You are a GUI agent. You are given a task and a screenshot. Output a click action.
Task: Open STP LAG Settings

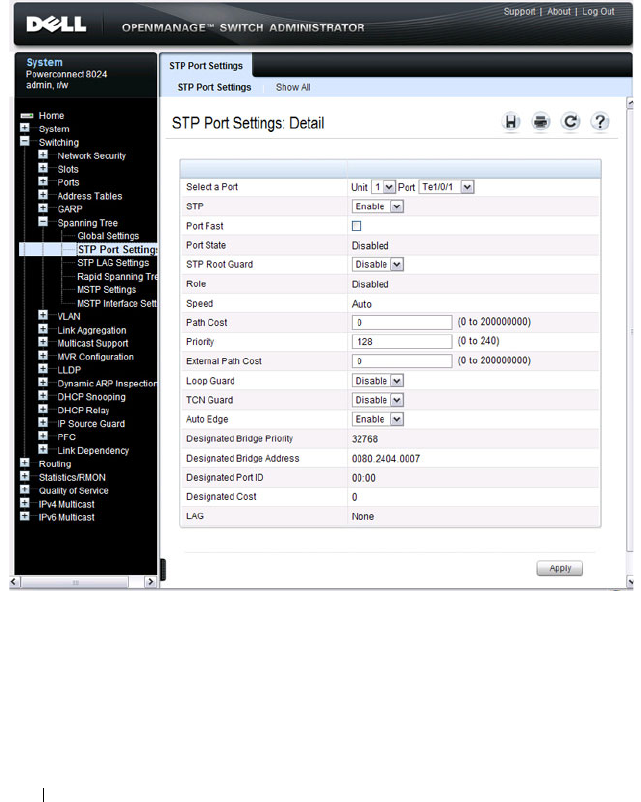coord(113,262)
